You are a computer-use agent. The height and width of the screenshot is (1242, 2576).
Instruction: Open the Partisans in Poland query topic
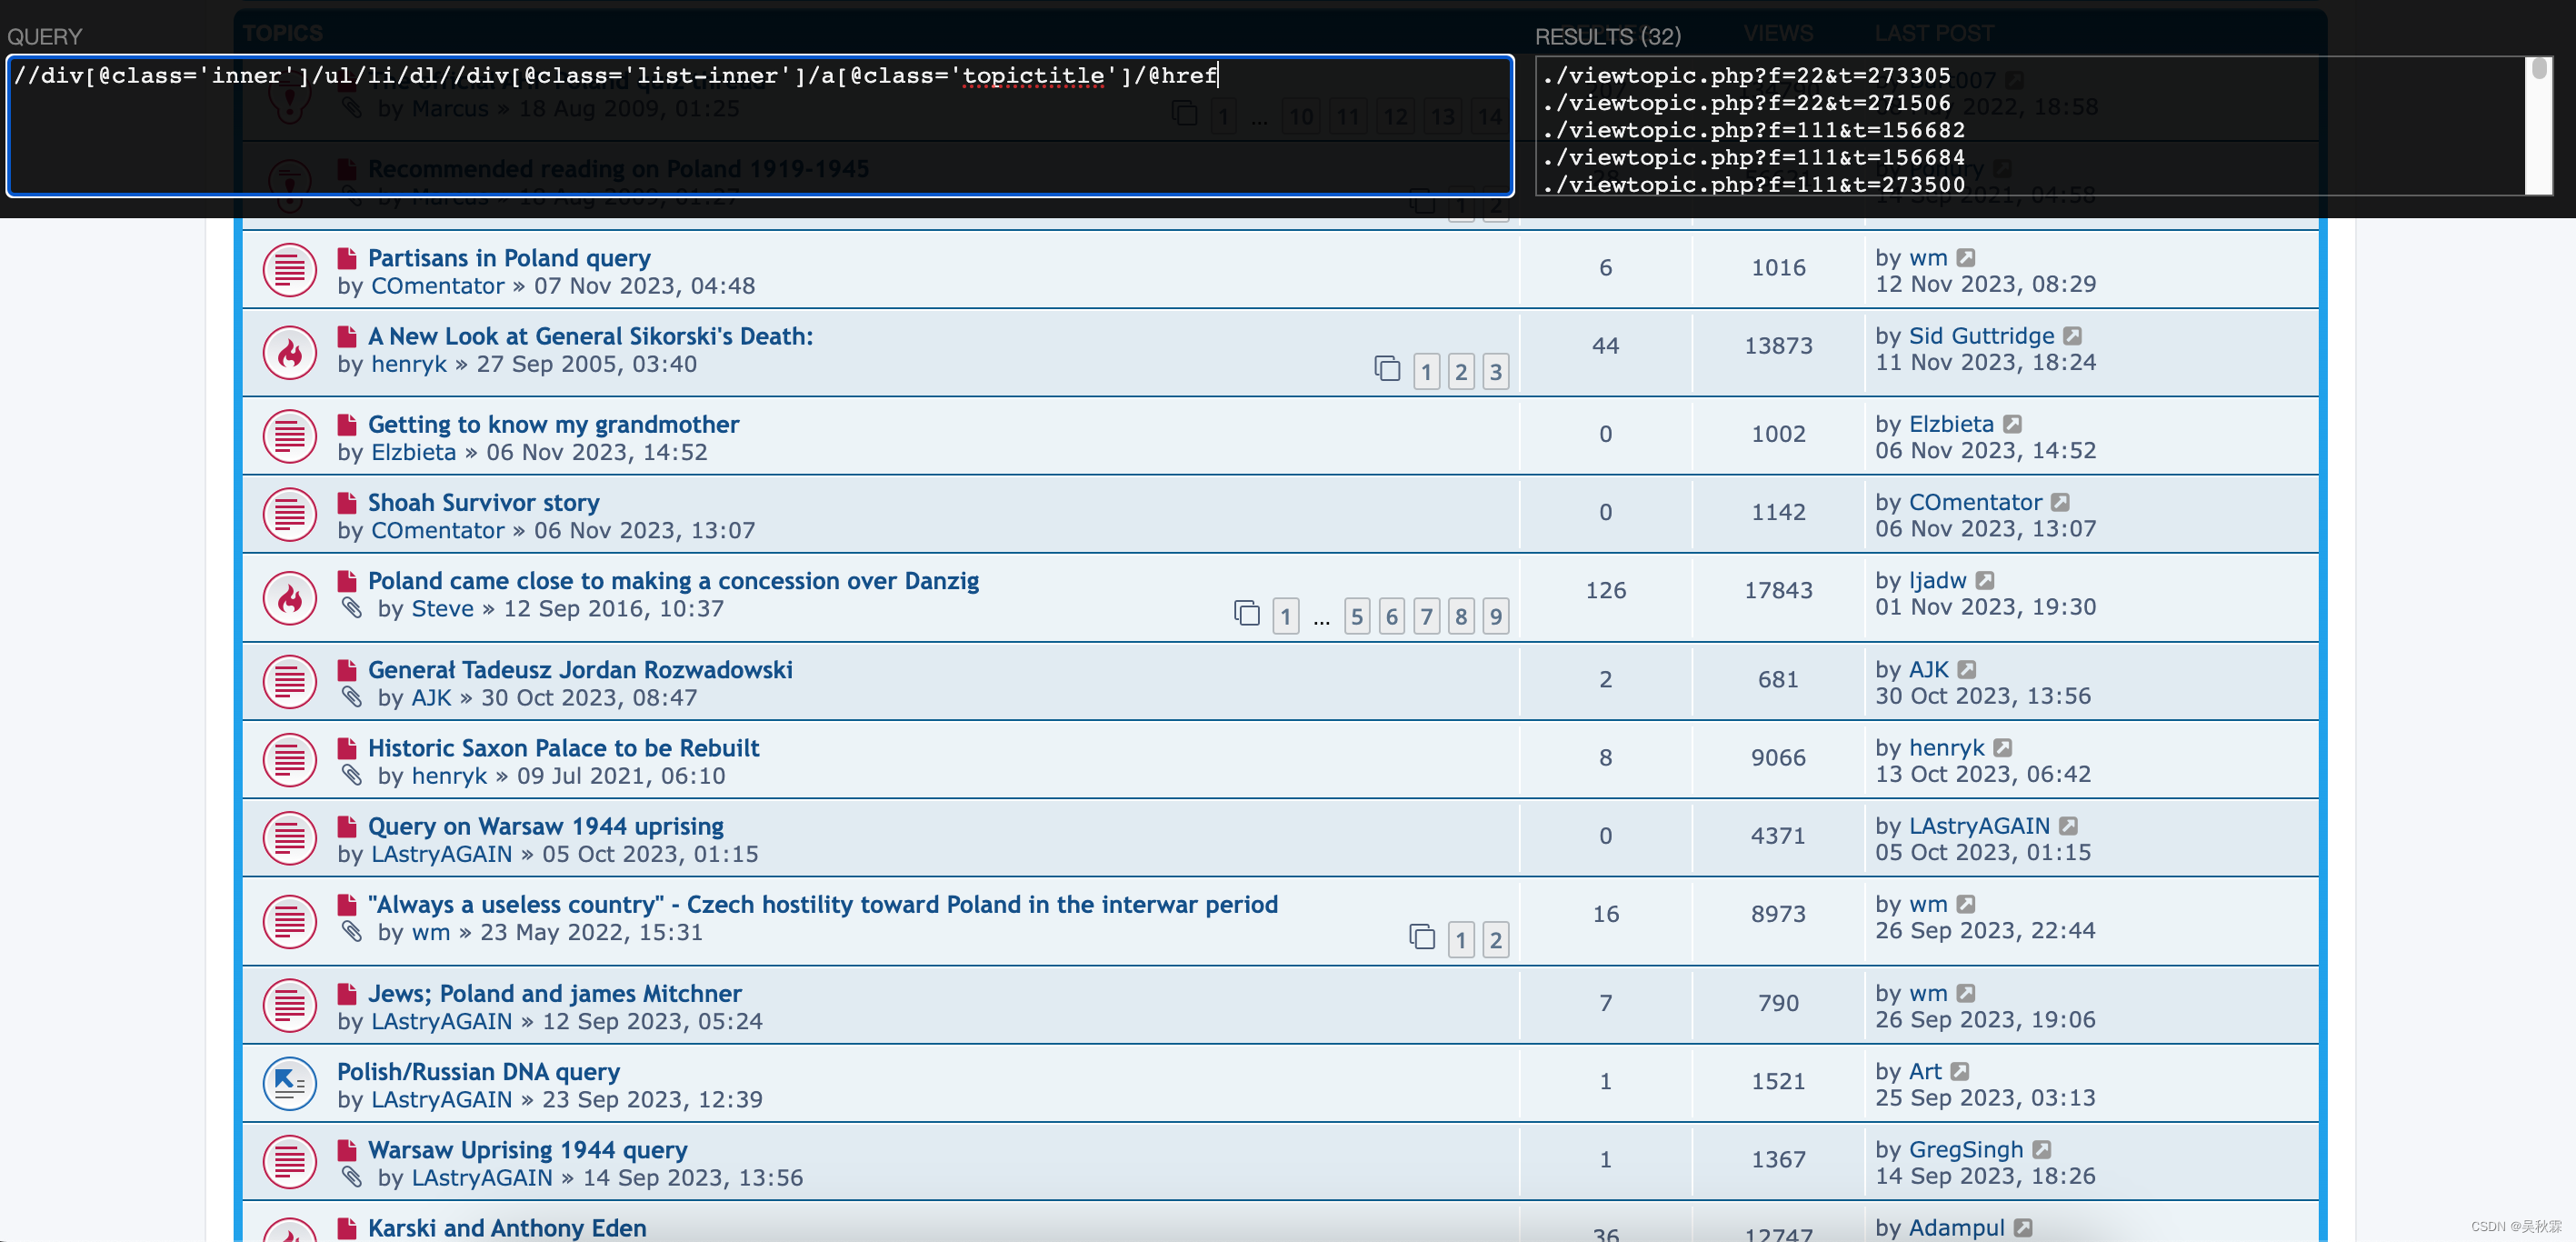coord(509,258)
